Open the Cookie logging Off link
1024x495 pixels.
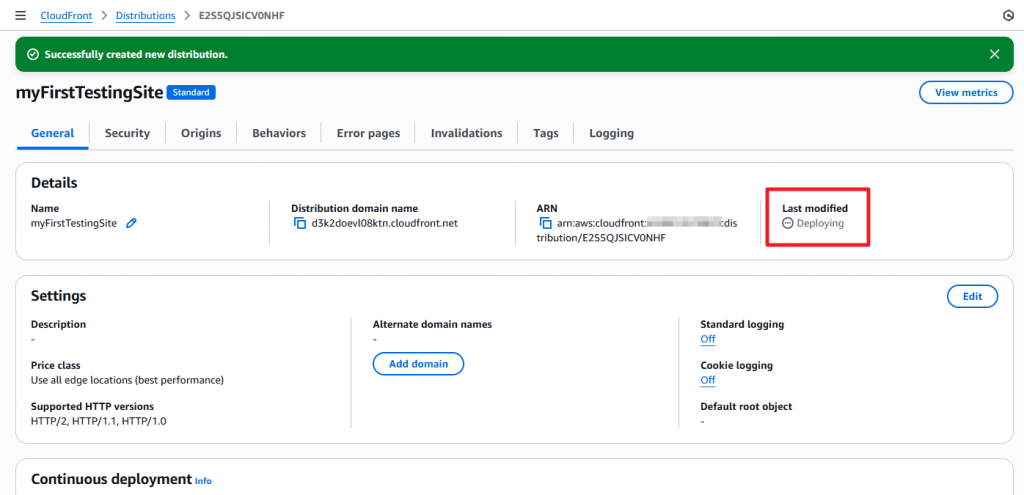click(x=708, y=380)
